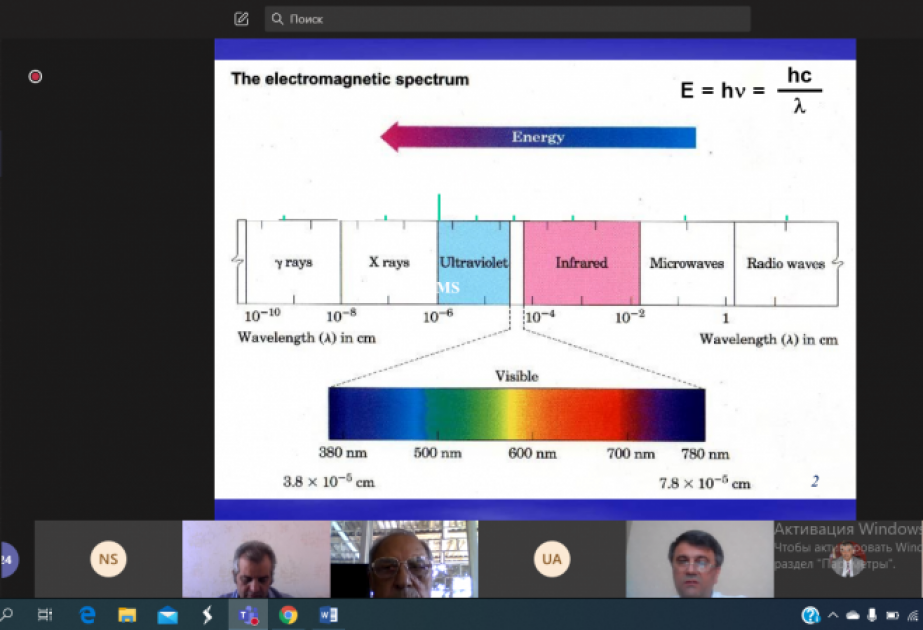
Task: Launch the Mail app from taskbar
Action: (167, 616)
